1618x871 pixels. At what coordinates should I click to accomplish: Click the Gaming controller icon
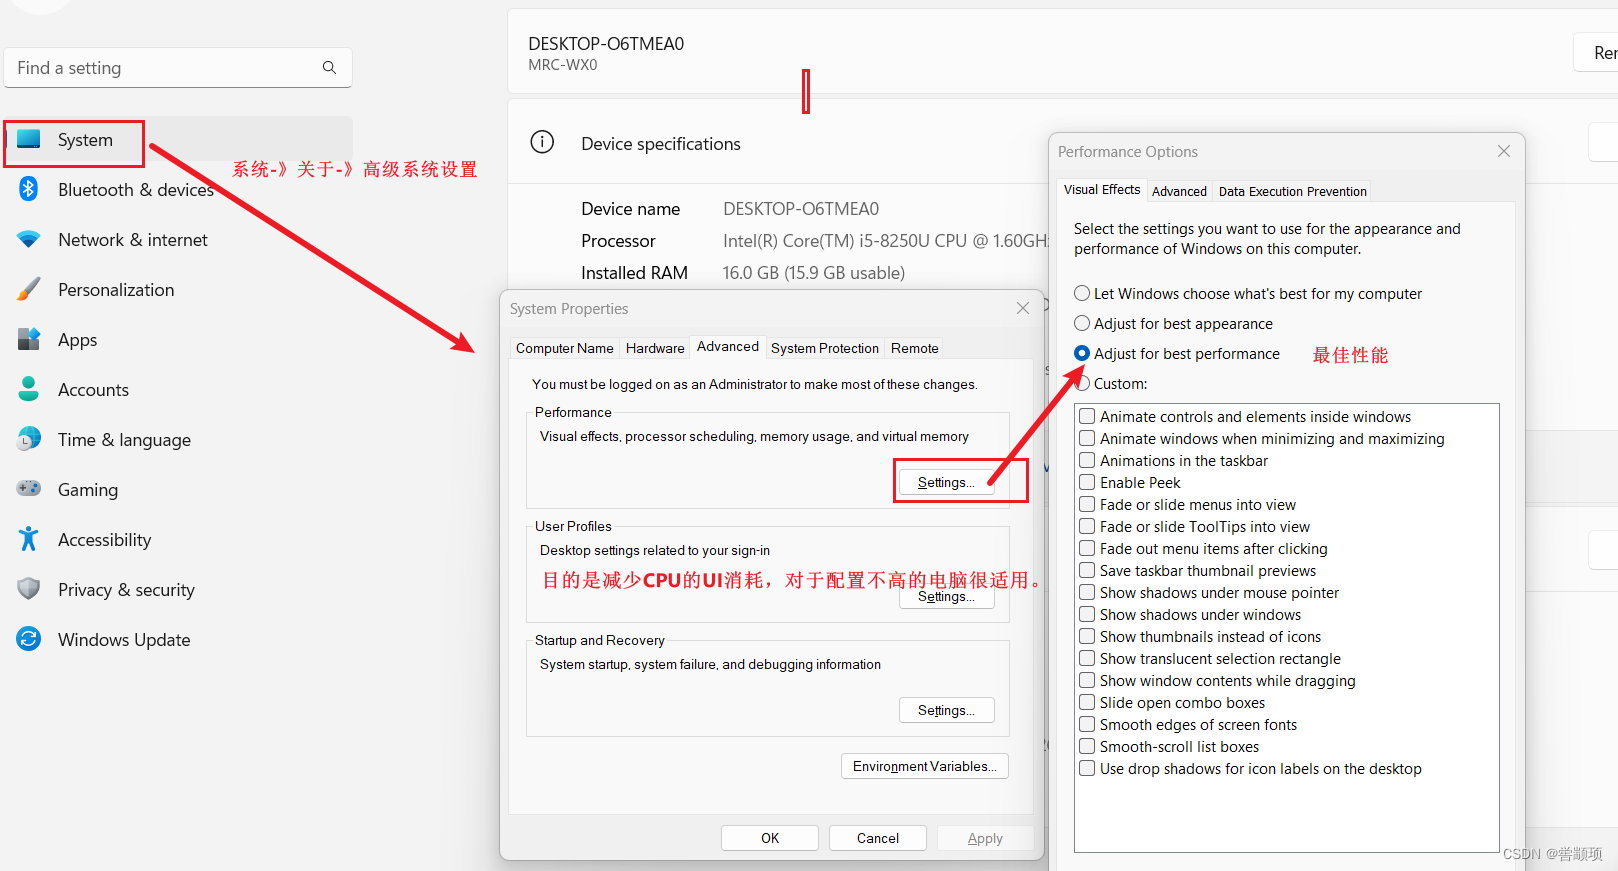[x=29, y=489]
